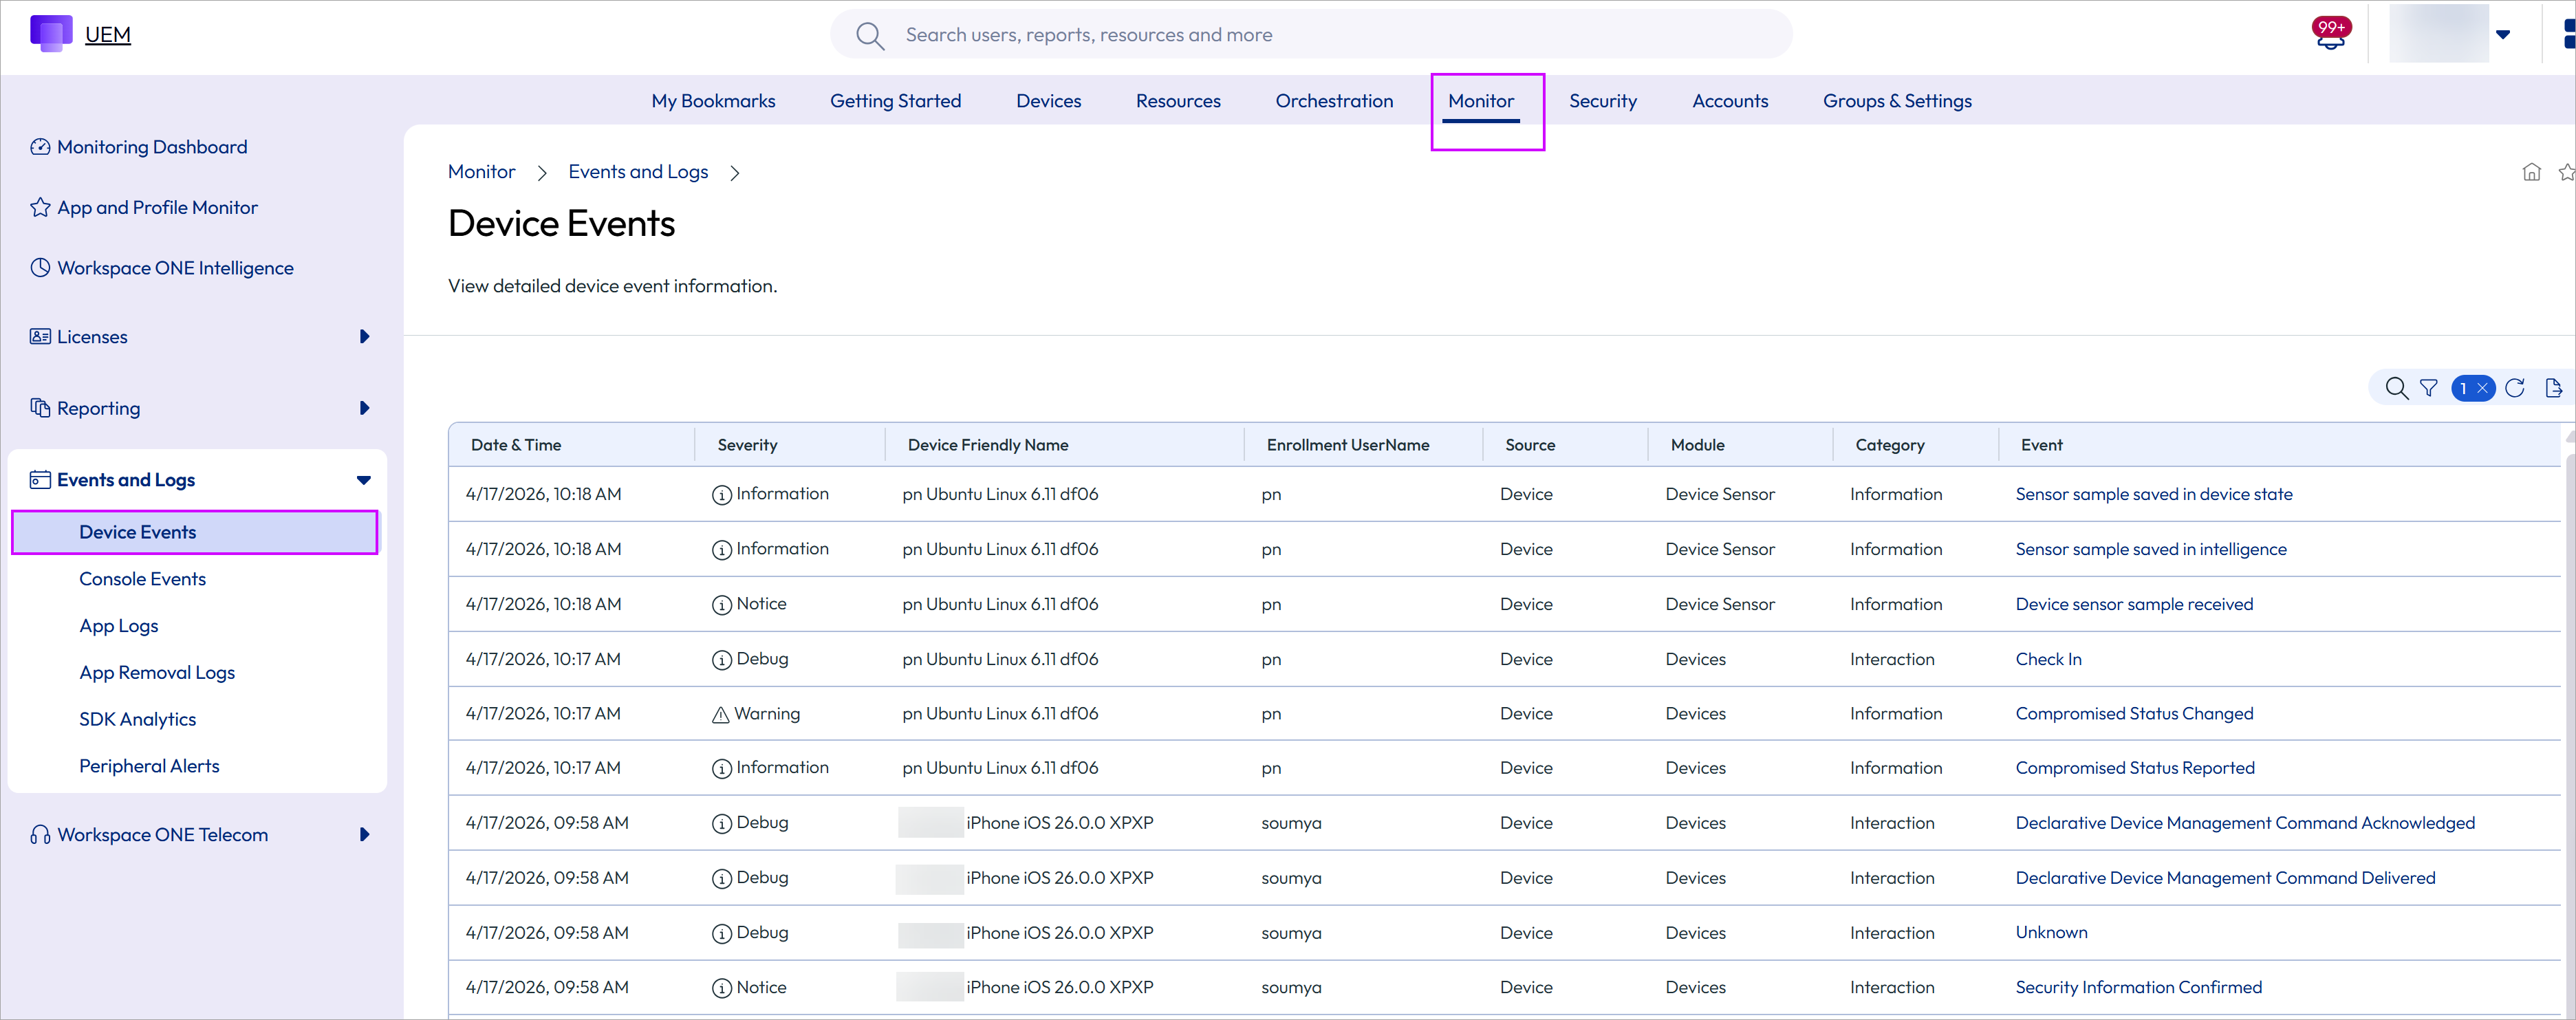Open Console Events in sidebar

[142, 579]
